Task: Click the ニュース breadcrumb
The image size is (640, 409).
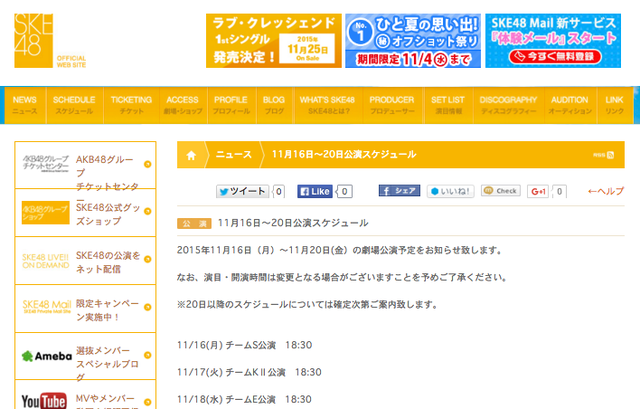Action: click(x=233, y=154)
